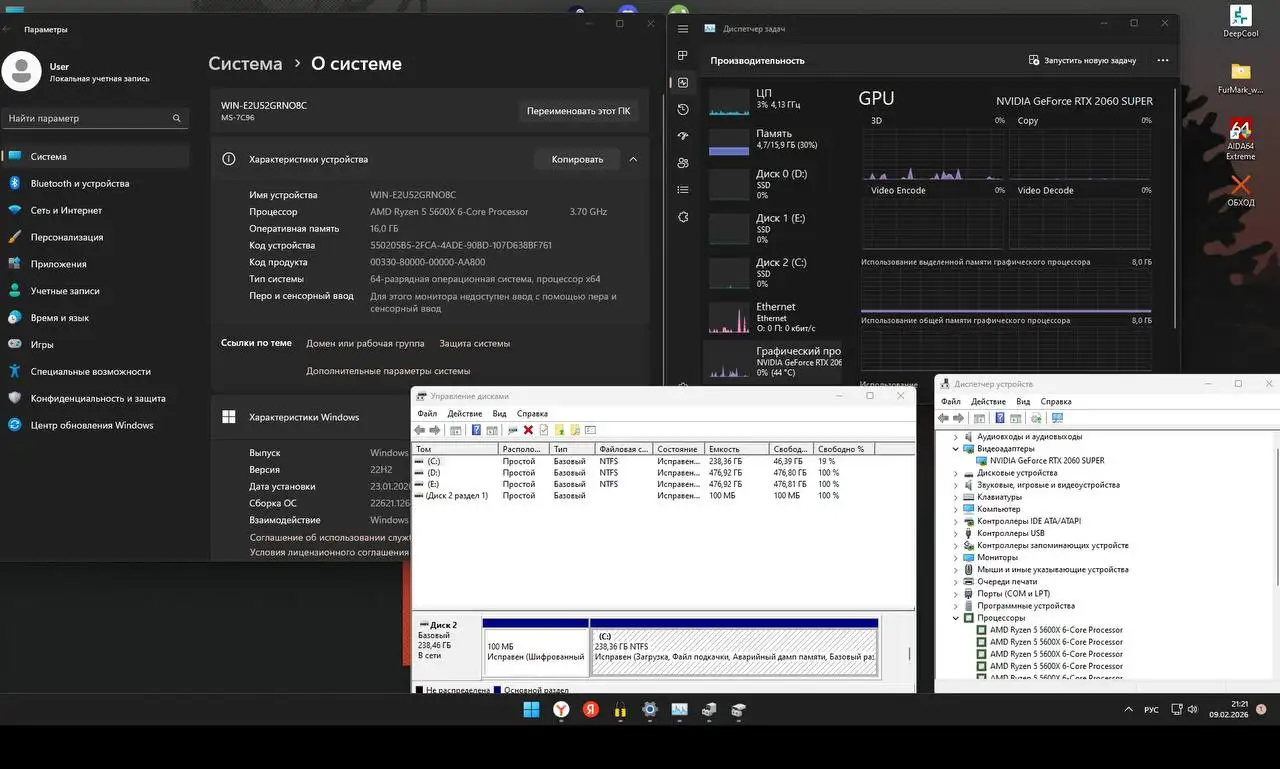Click red X delete icon in Disk Management toolbar
This screenshot has width=1280, height=769.
[x=528, y=430]
